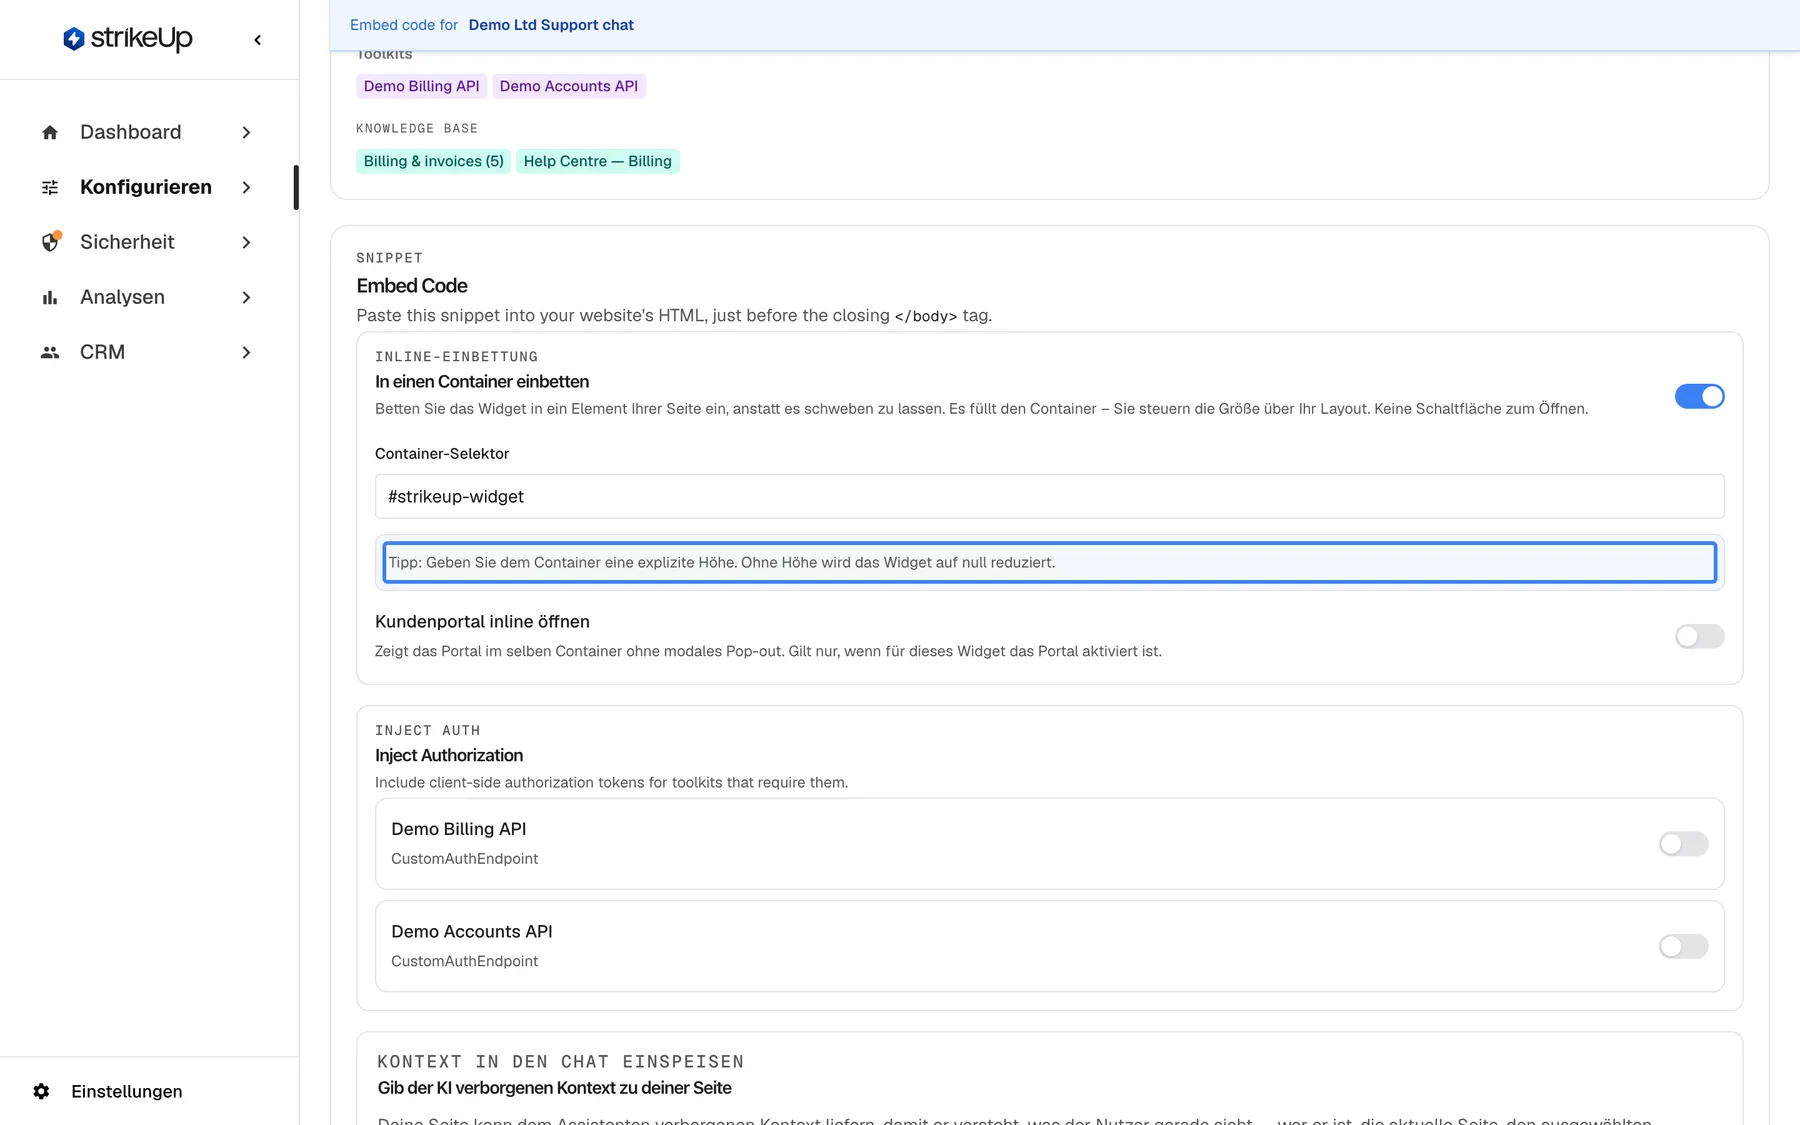
Task: Open Einstellungen at the sidebar bottom
Action: point(127,1091)
